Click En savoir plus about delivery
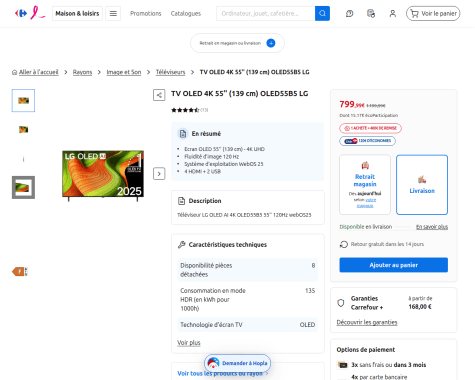The height and width of the screenshot is (380, 475). pyautogui.click(x=432, y=227)
